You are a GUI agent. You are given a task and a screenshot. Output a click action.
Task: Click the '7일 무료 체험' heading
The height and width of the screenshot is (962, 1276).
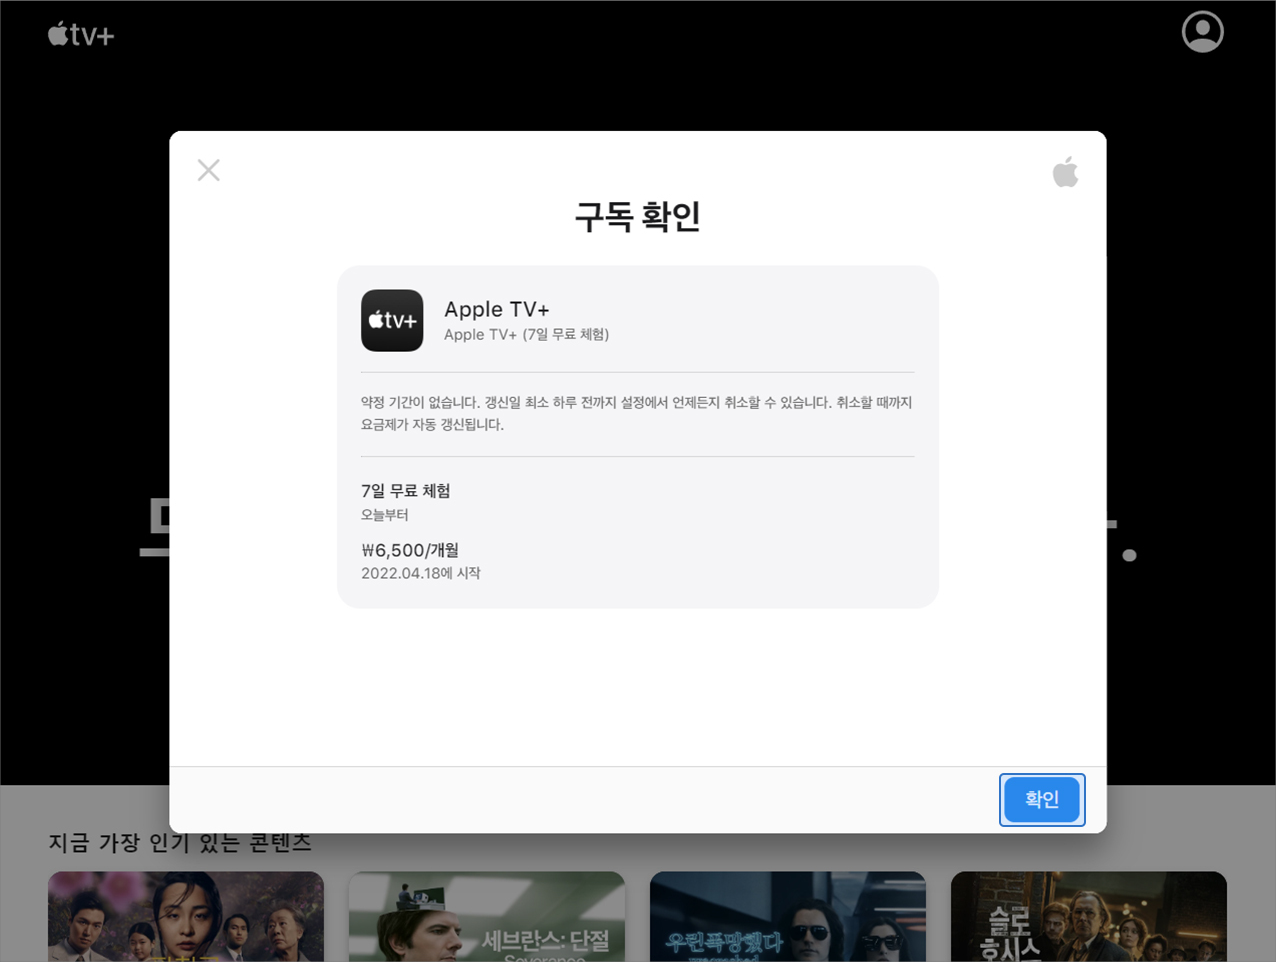[x=406, y=490]
